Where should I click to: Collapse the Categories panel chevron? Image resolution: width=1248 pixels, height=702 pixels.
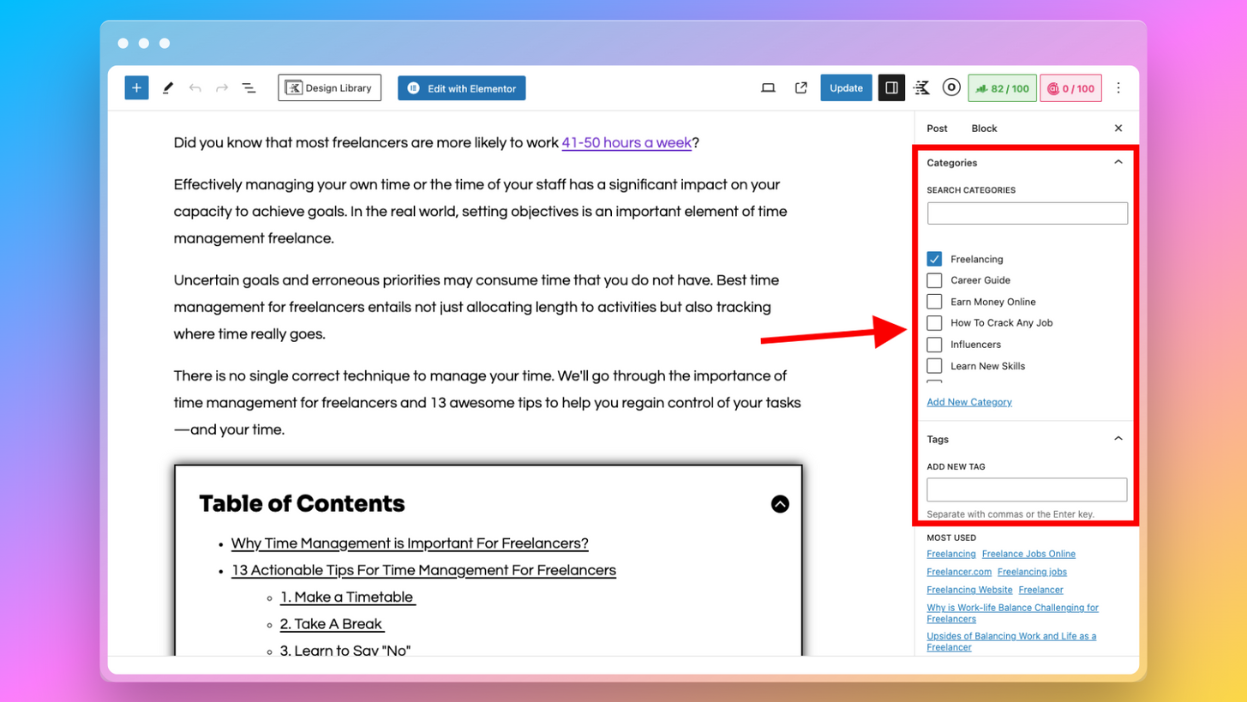[x=1117, y=161]
